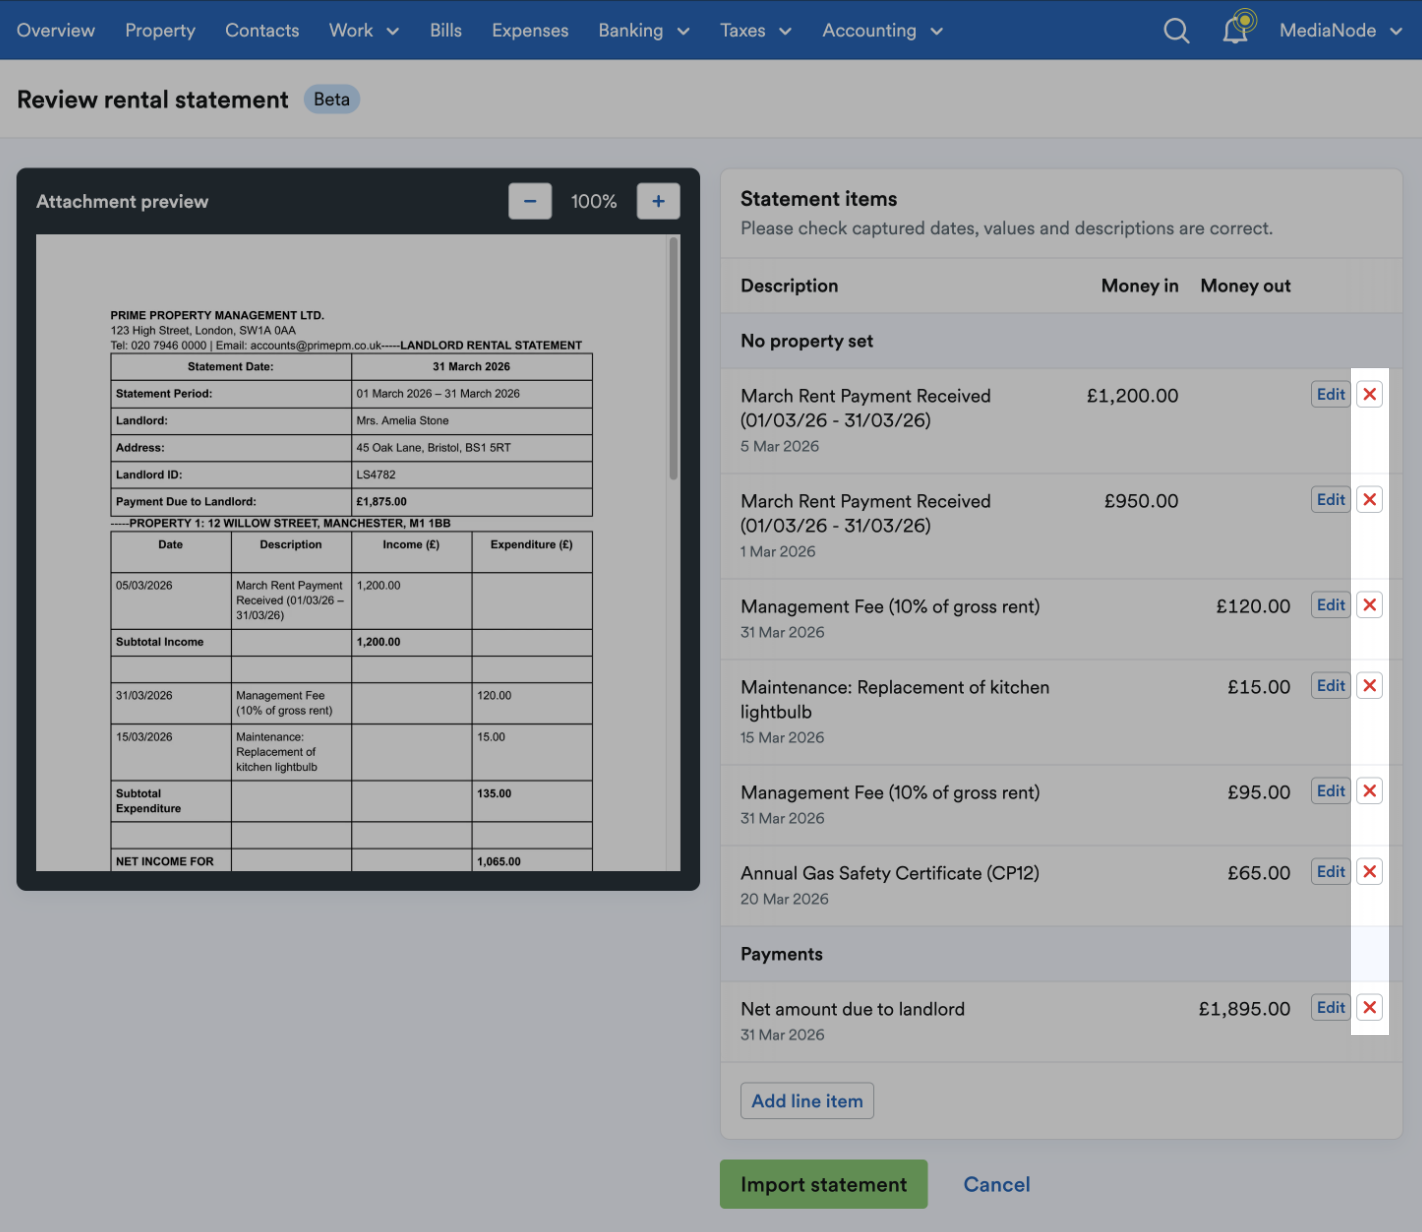Go to the Property menu item
Screen dimensions: 1422x1232
tap(160, 30)
